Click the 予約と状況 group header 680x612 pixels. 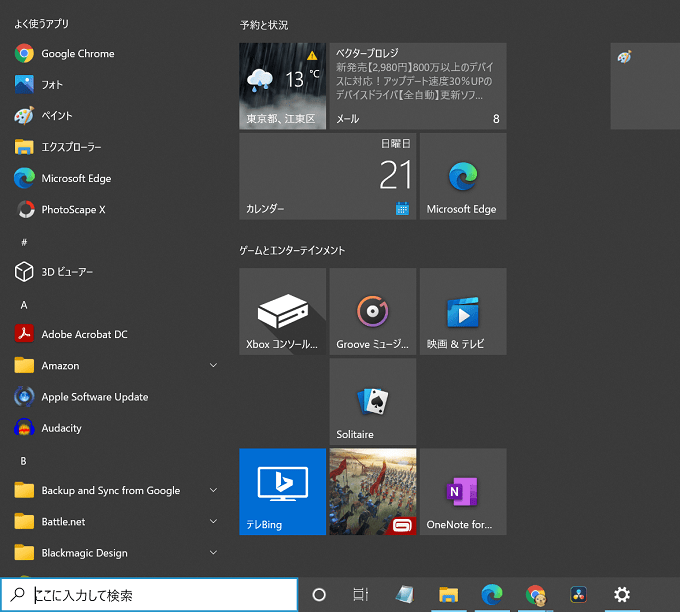coord(264,25)
